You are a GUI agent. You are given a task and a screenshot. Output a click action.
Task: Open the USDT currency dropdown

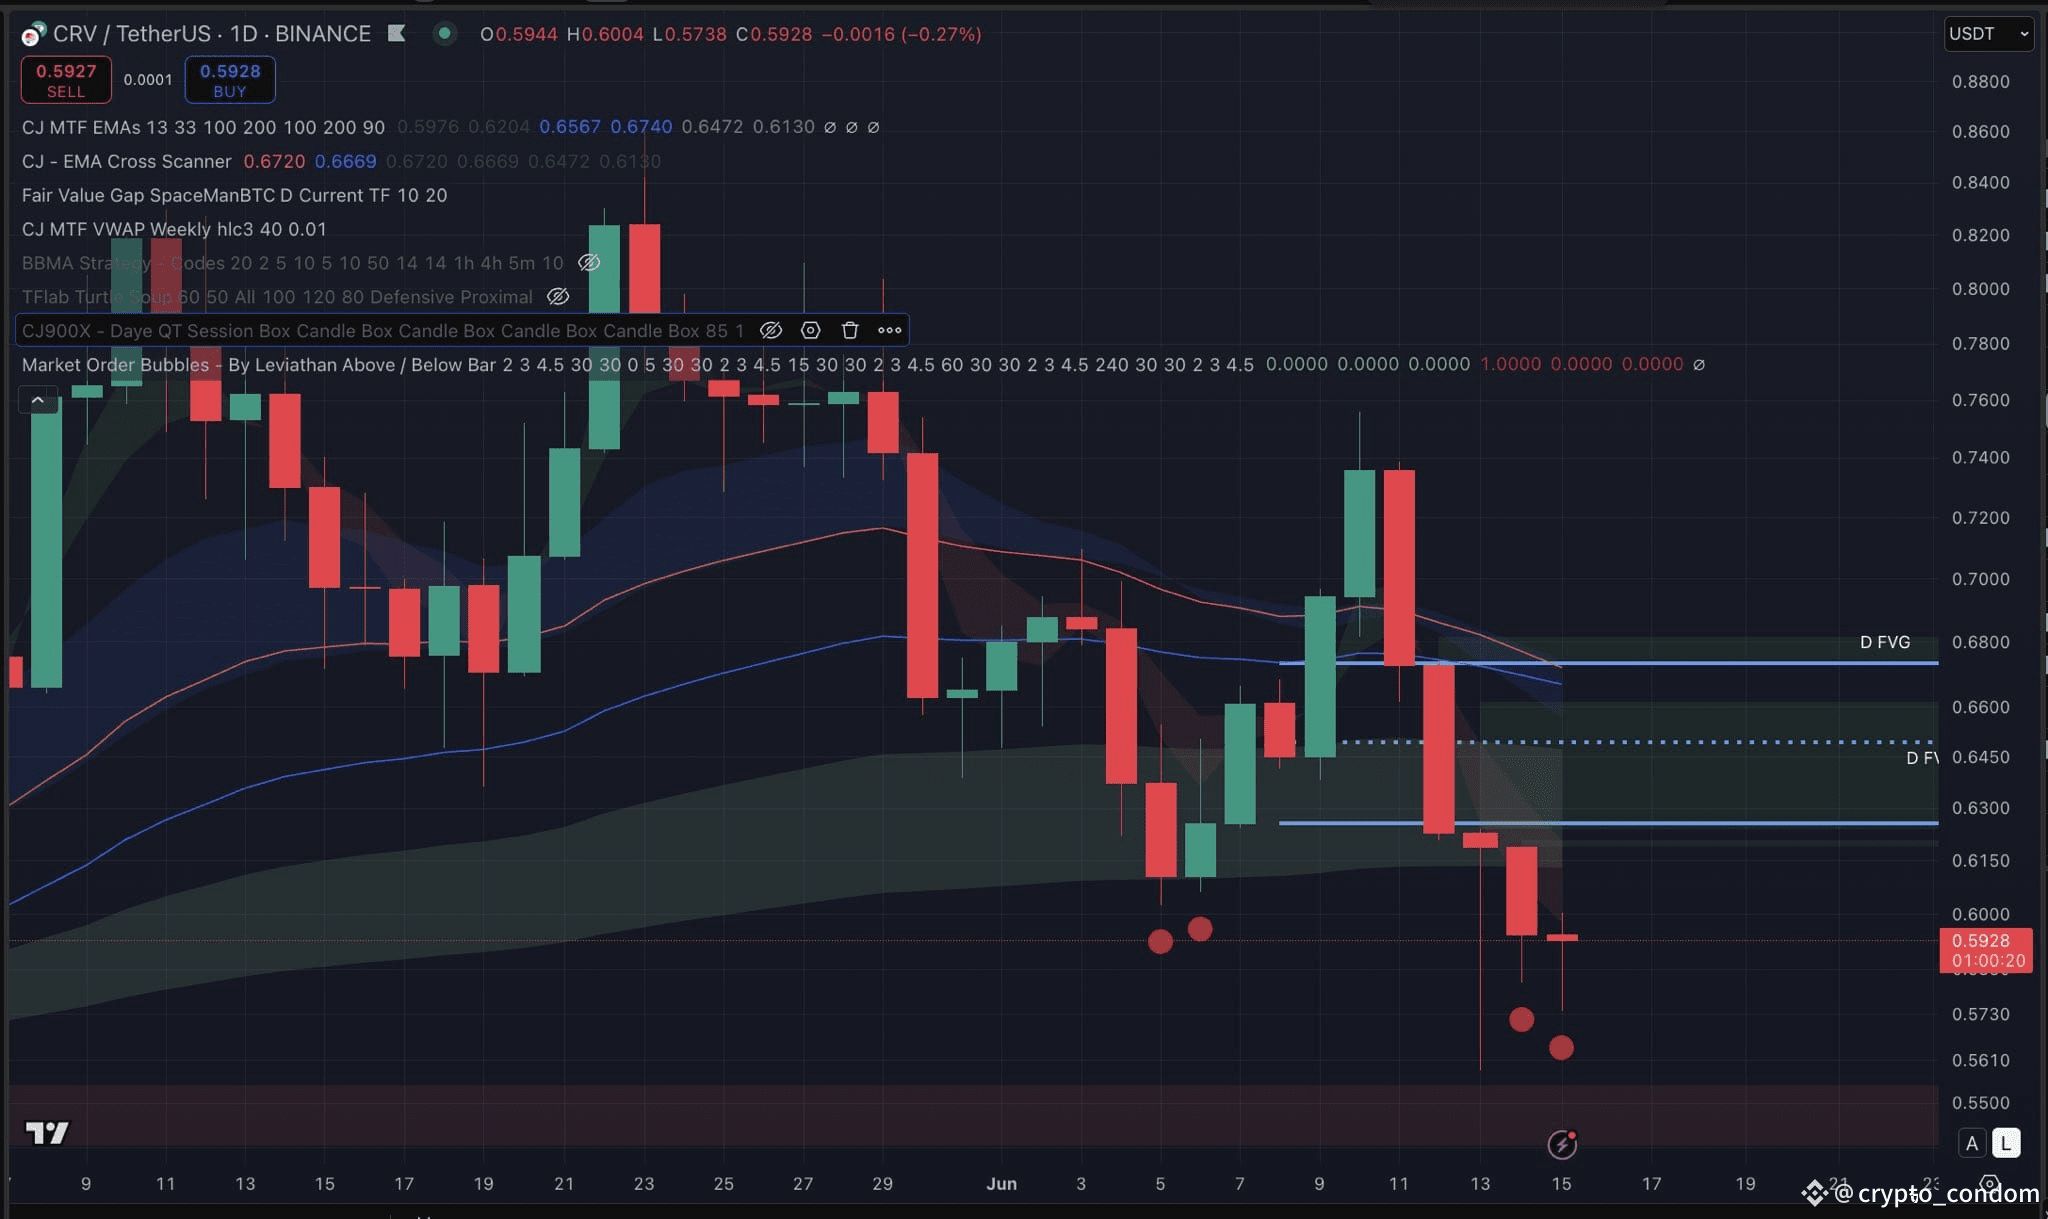[1989, 34]
